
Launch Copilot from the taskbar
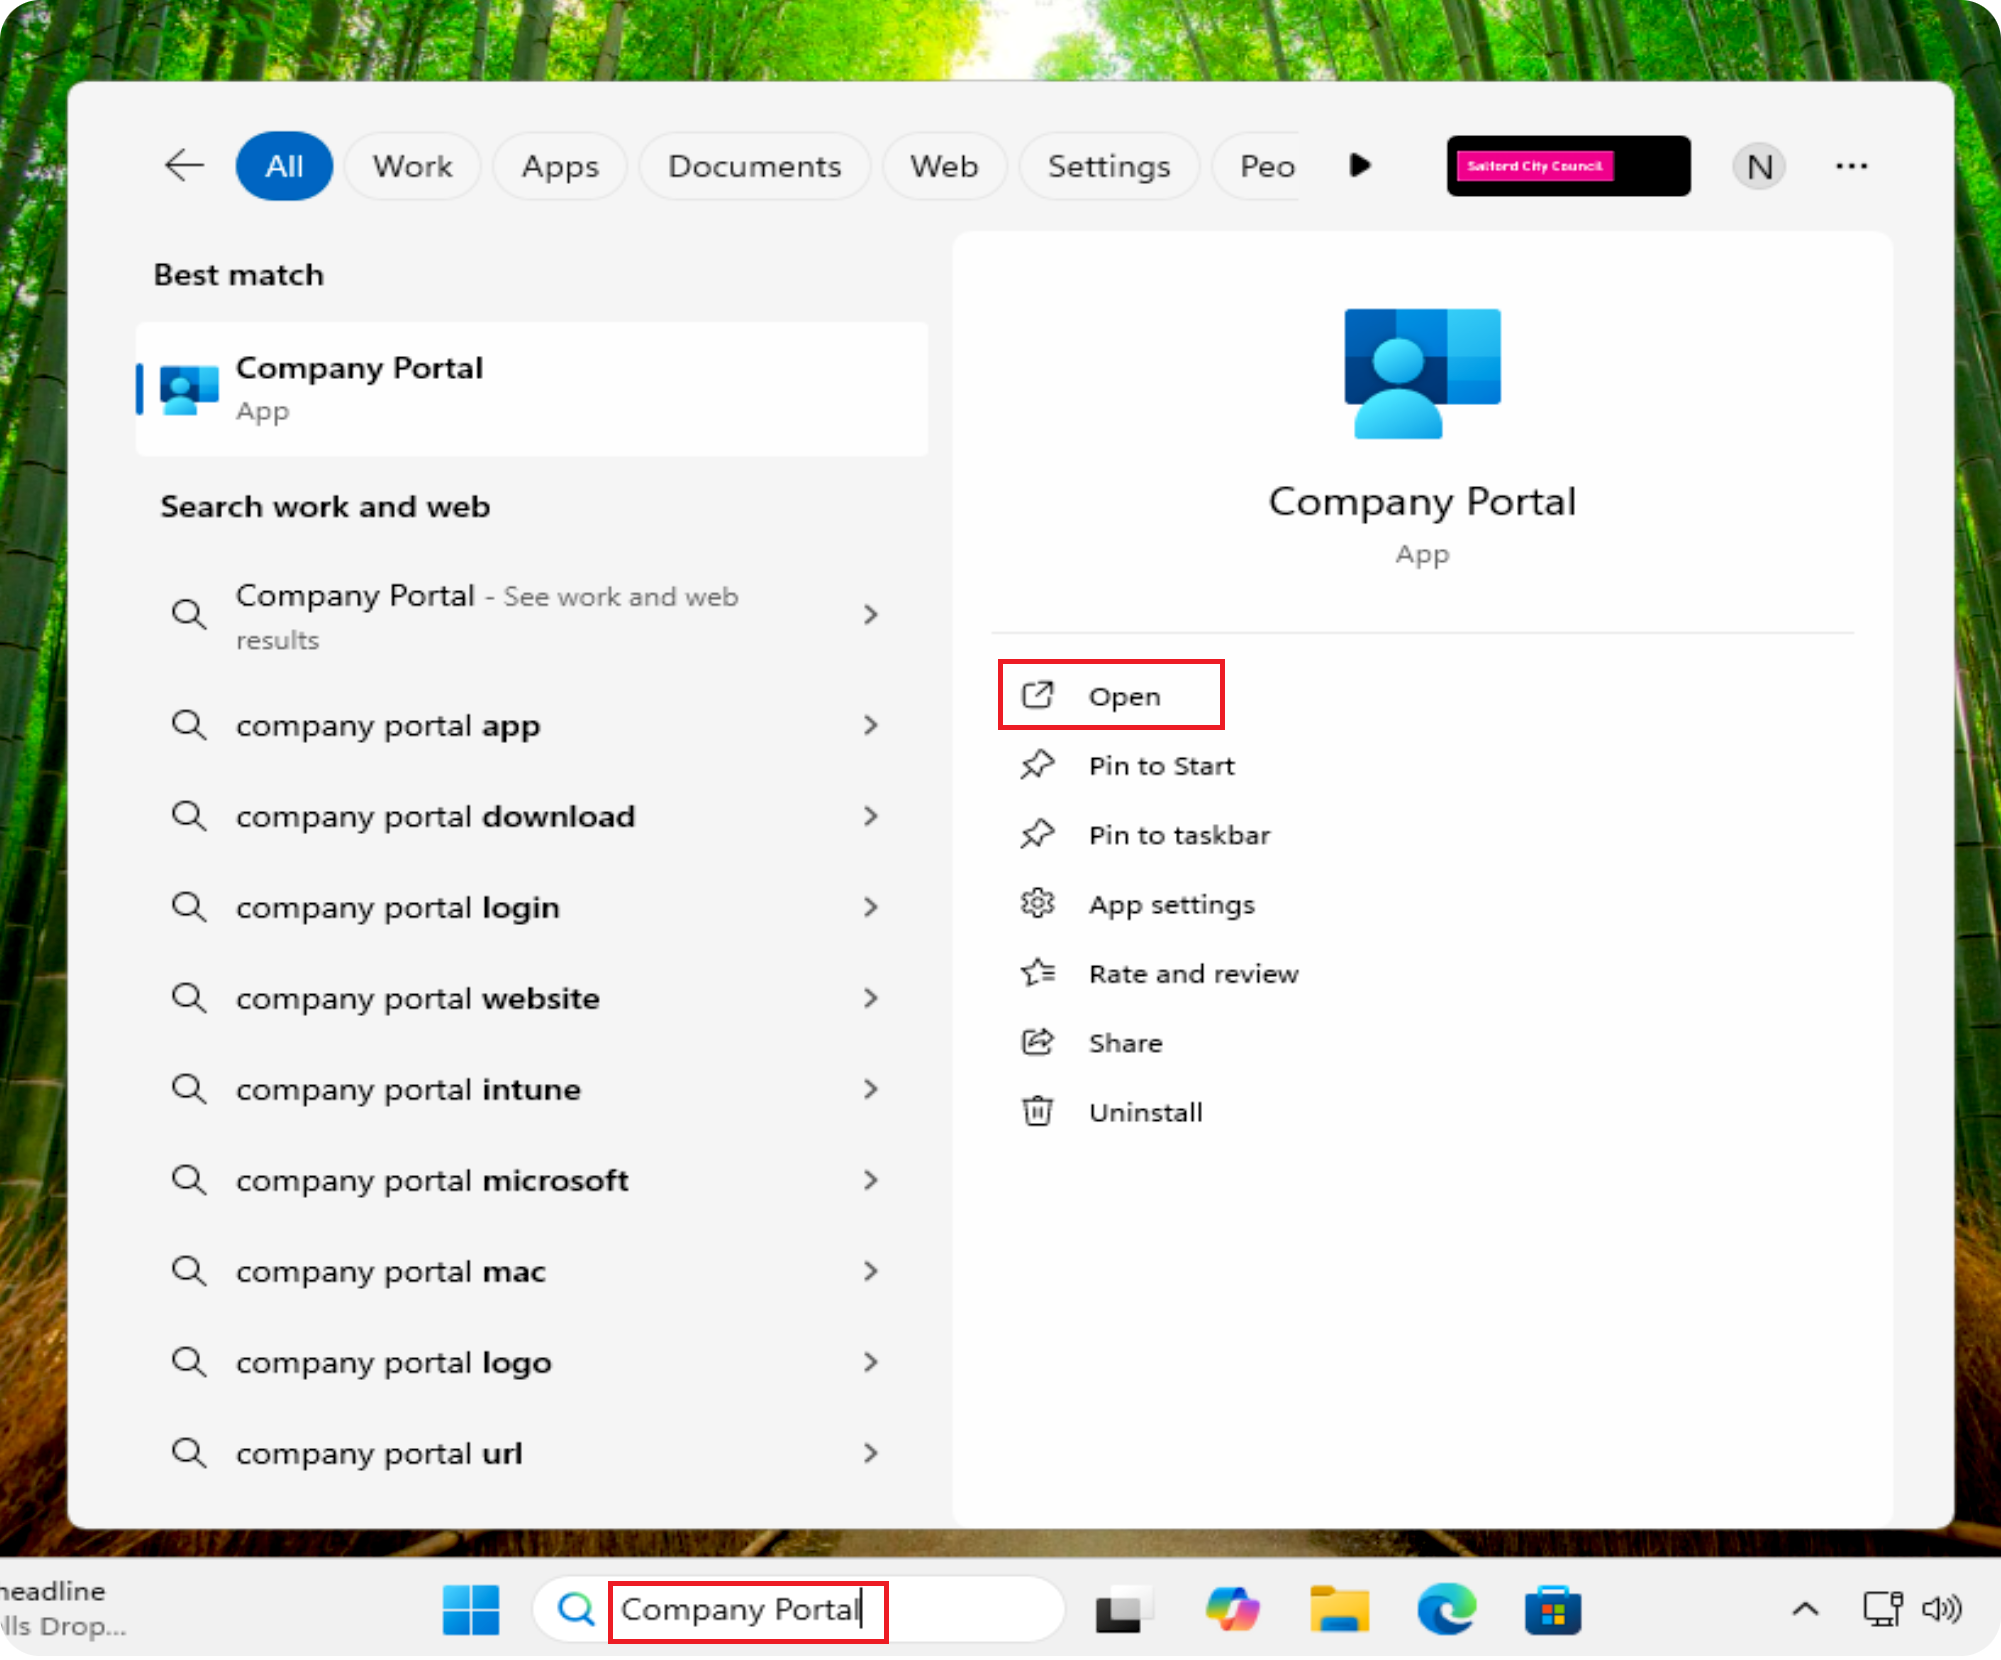click(x=1232, y=1610)
